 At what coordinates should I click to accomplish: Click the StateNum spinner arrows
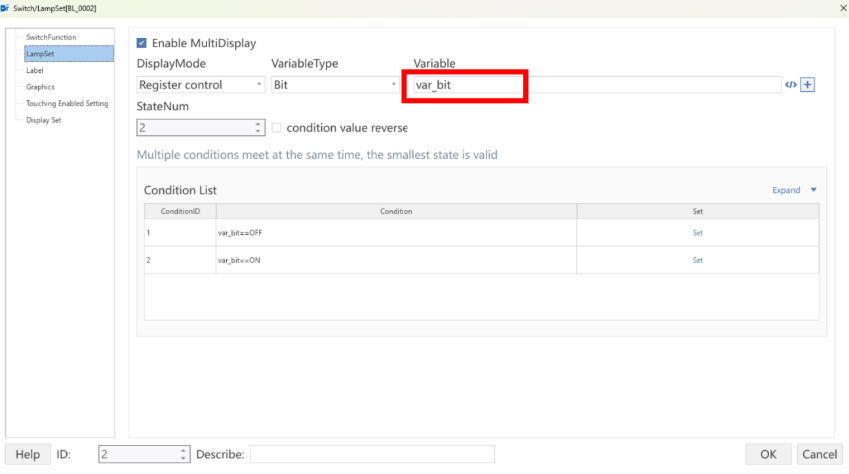coord(258,127)
